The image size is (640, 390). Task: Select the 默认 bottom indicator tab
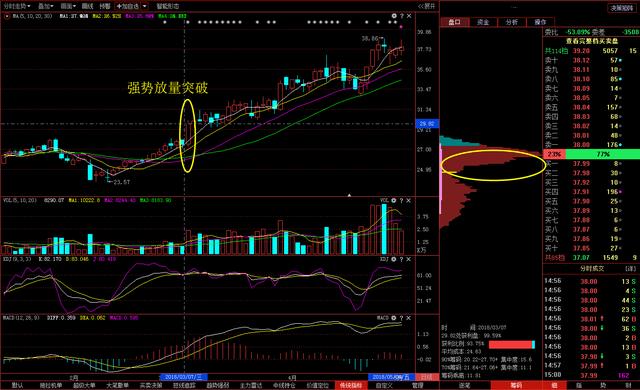(x=18, y=385)
